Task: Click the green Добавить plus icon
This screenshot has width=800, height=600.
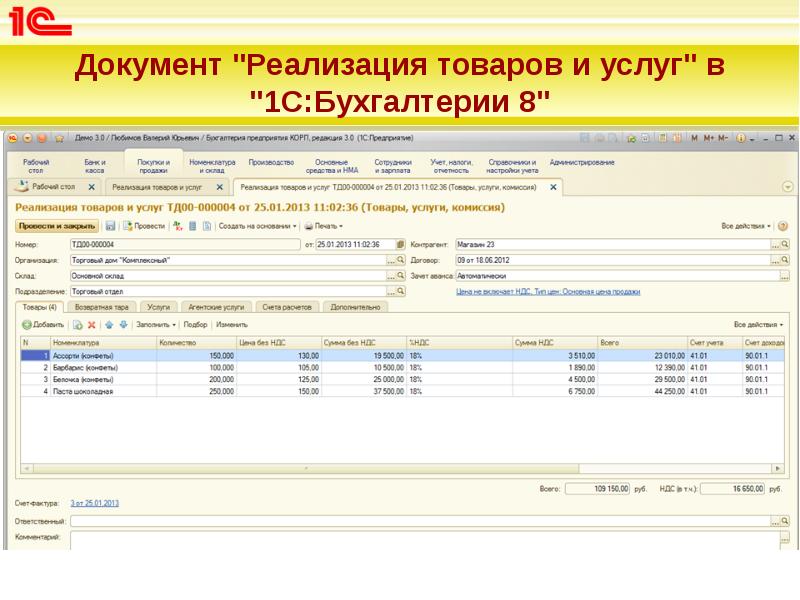Action: [x=27, y=324]
